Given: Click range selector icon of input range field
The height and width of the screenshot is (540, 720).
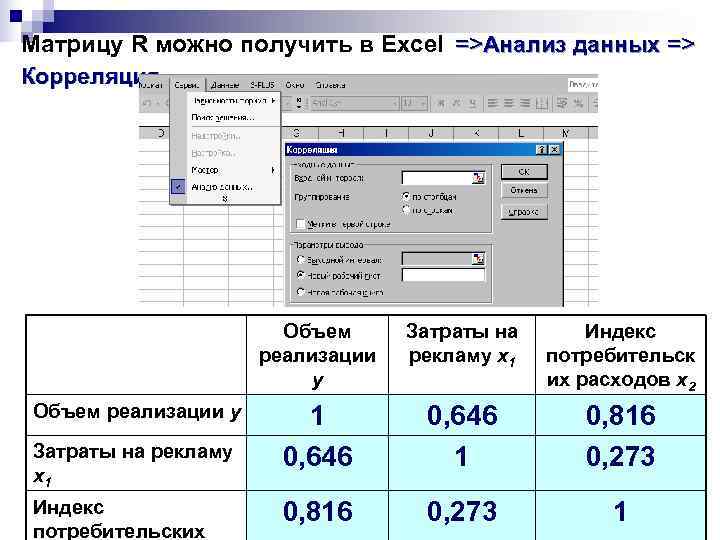Looking at the screenshot, I should pos(478,178).
